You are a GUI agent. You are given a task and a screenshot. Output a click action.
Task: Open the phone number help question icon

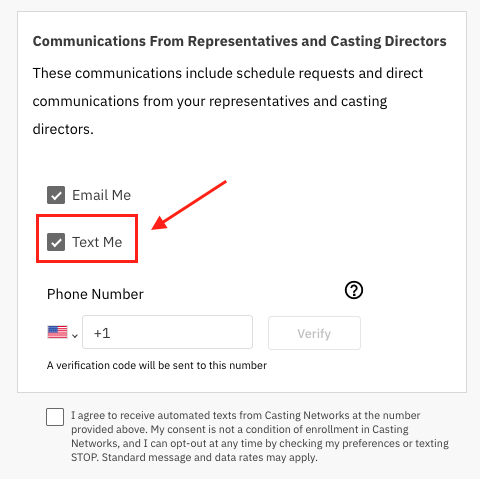[x=354, y=290]
